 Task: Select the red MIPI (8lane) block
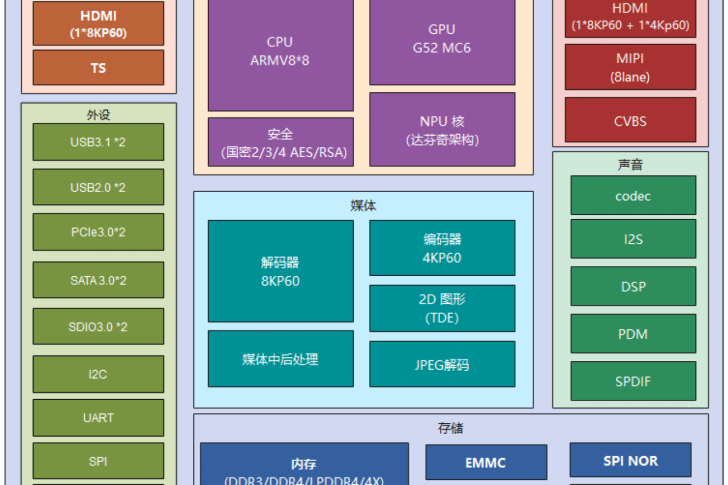pos(630,67)
